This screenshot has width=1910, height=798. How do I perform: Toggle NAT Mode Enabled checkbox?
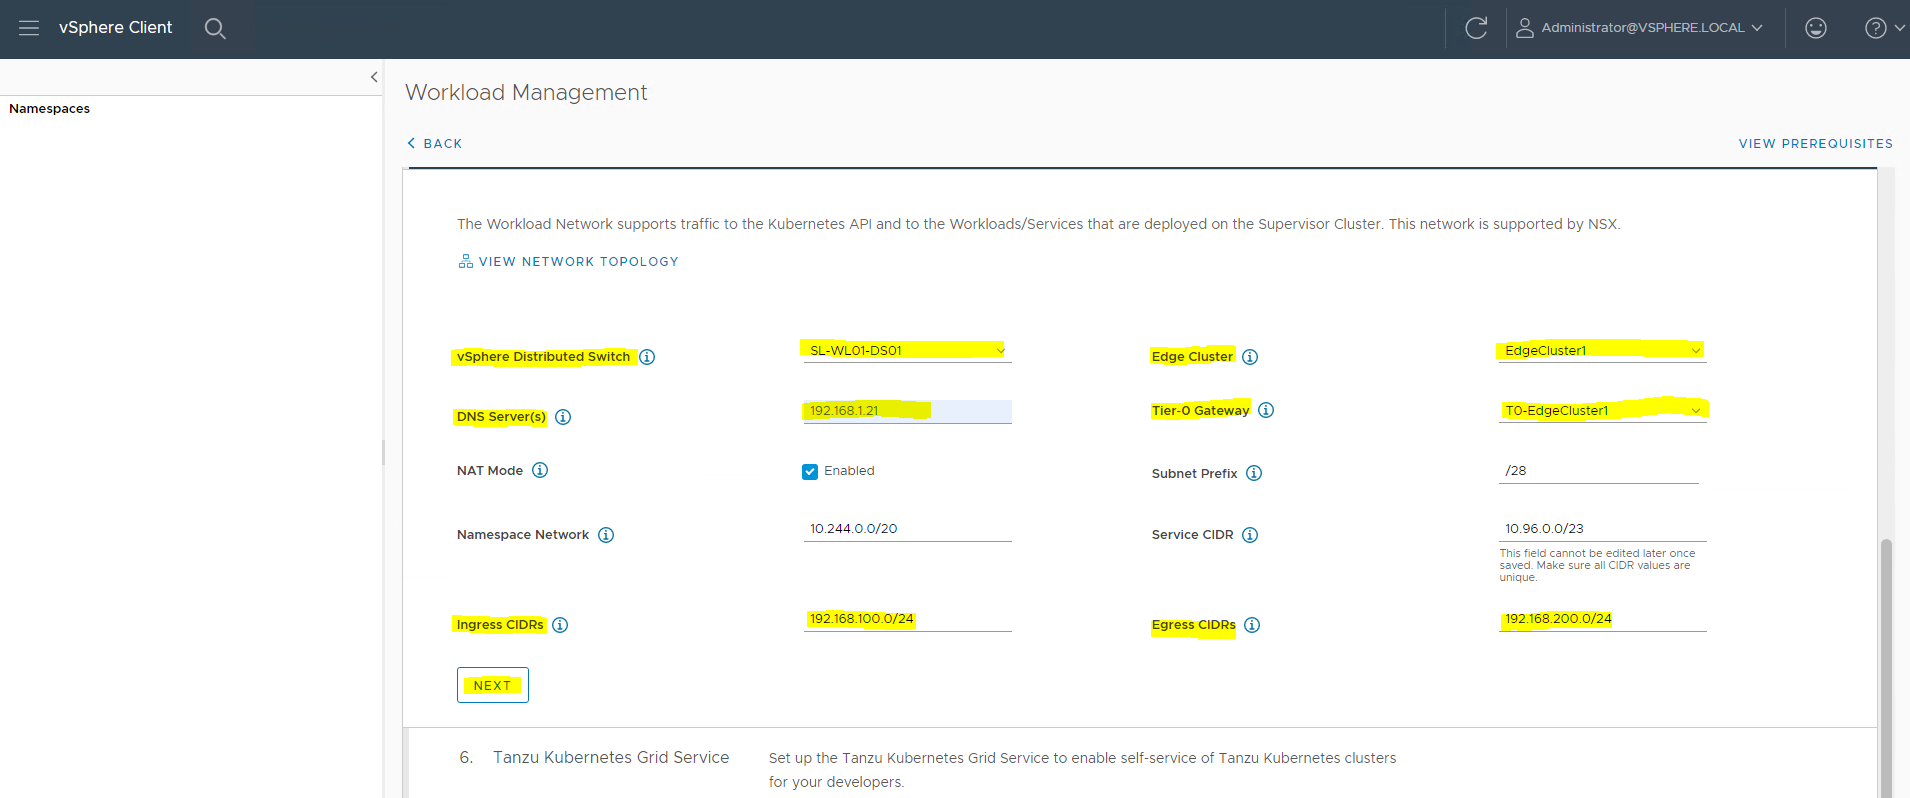(x=810, y=471)
